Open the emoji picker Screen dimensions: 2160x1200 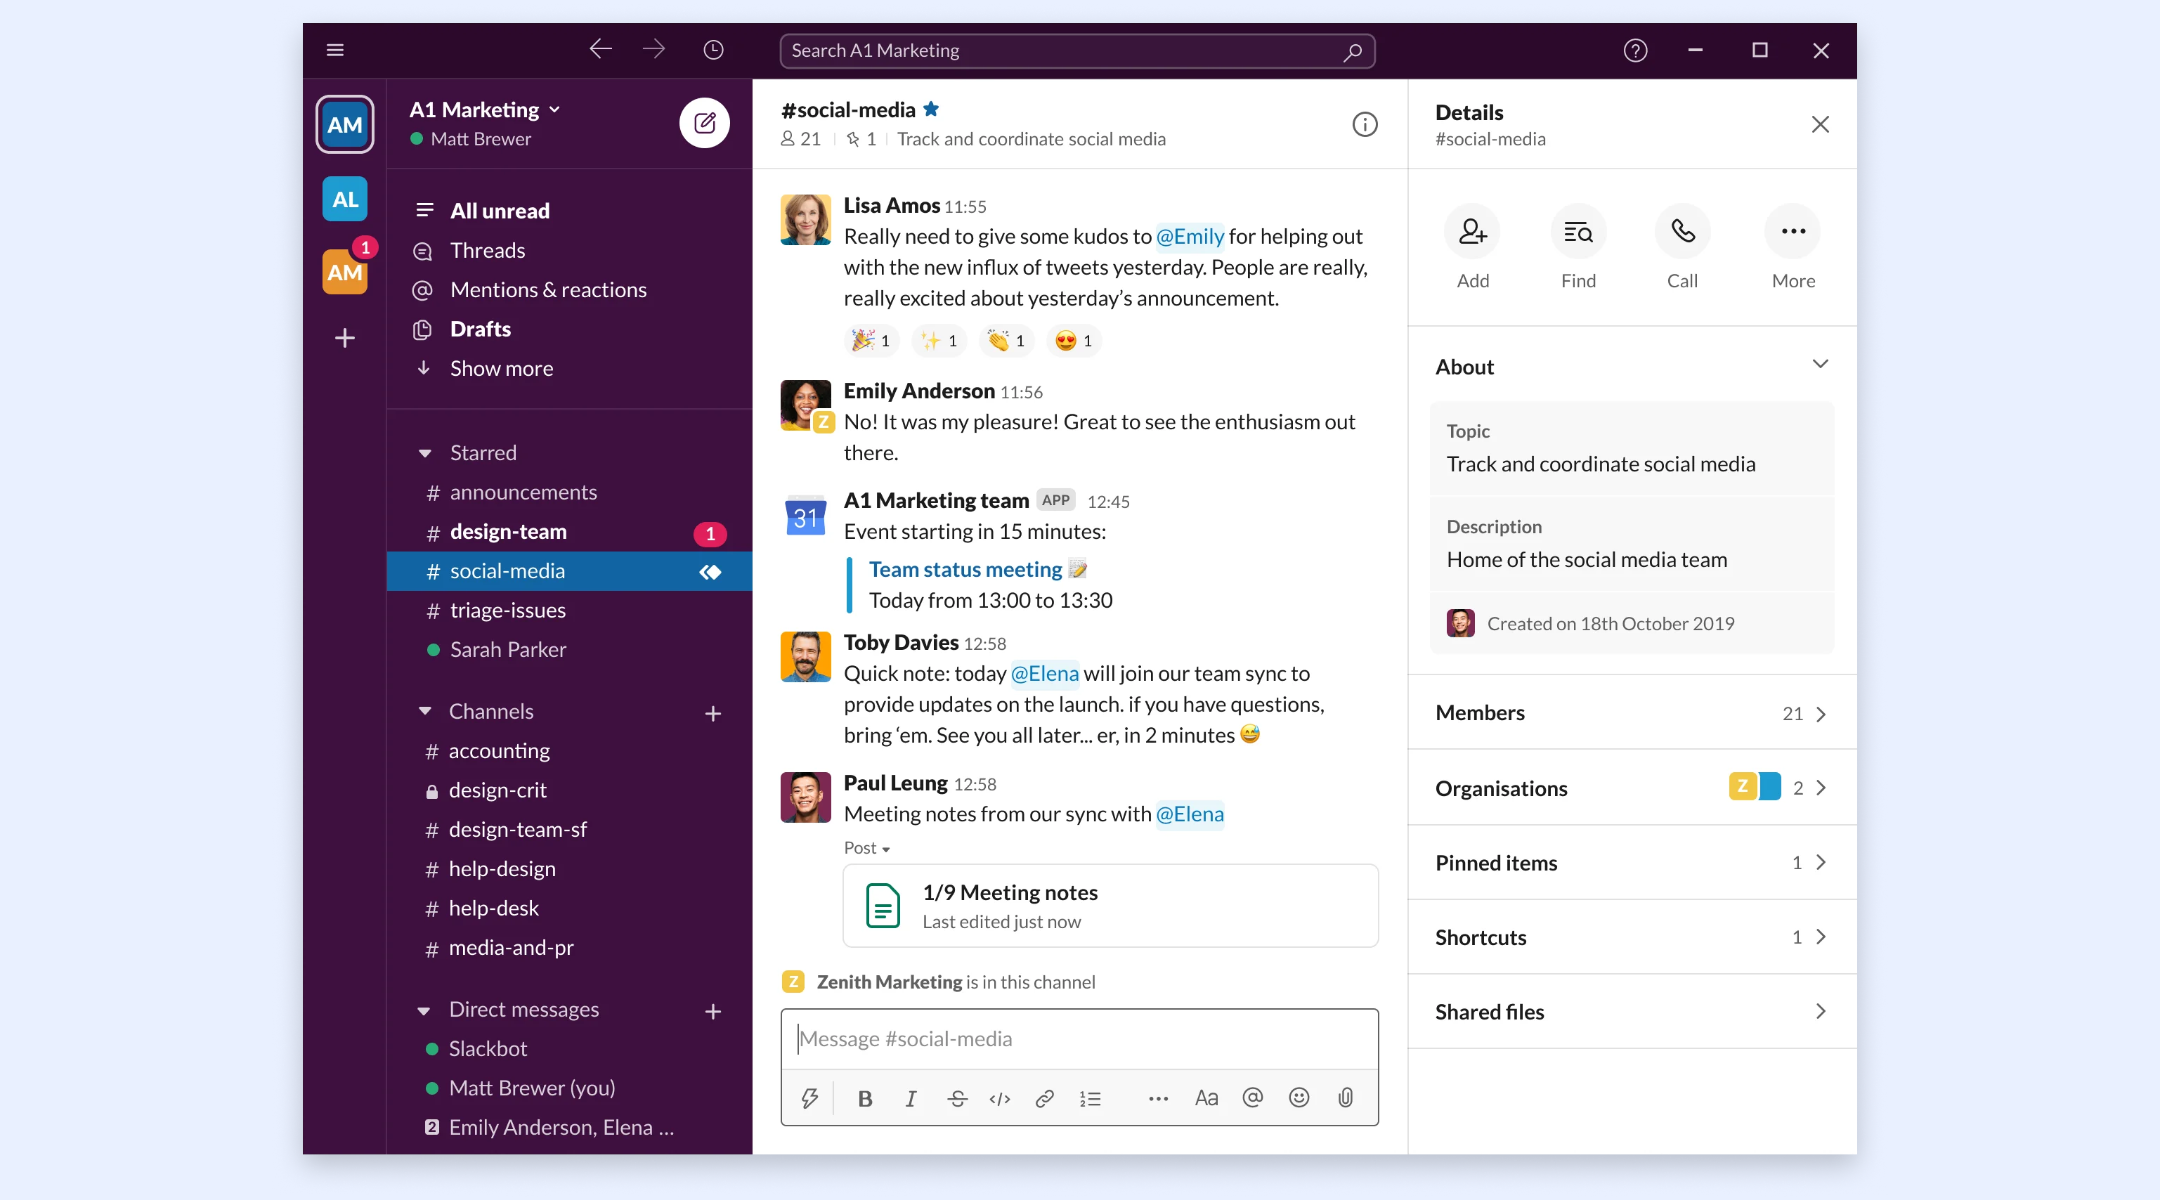[1299, 1098]
